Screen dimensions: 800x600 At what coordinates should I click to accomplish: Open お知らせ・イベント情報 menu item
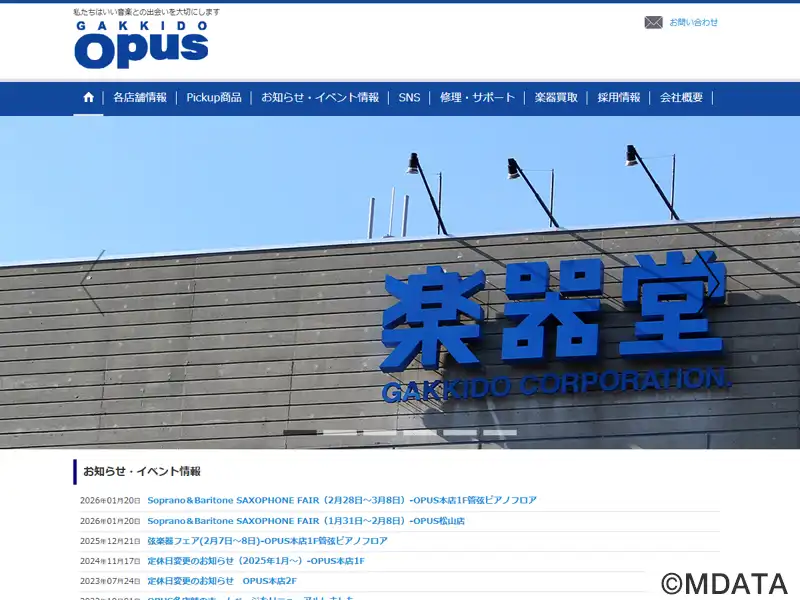320,97
